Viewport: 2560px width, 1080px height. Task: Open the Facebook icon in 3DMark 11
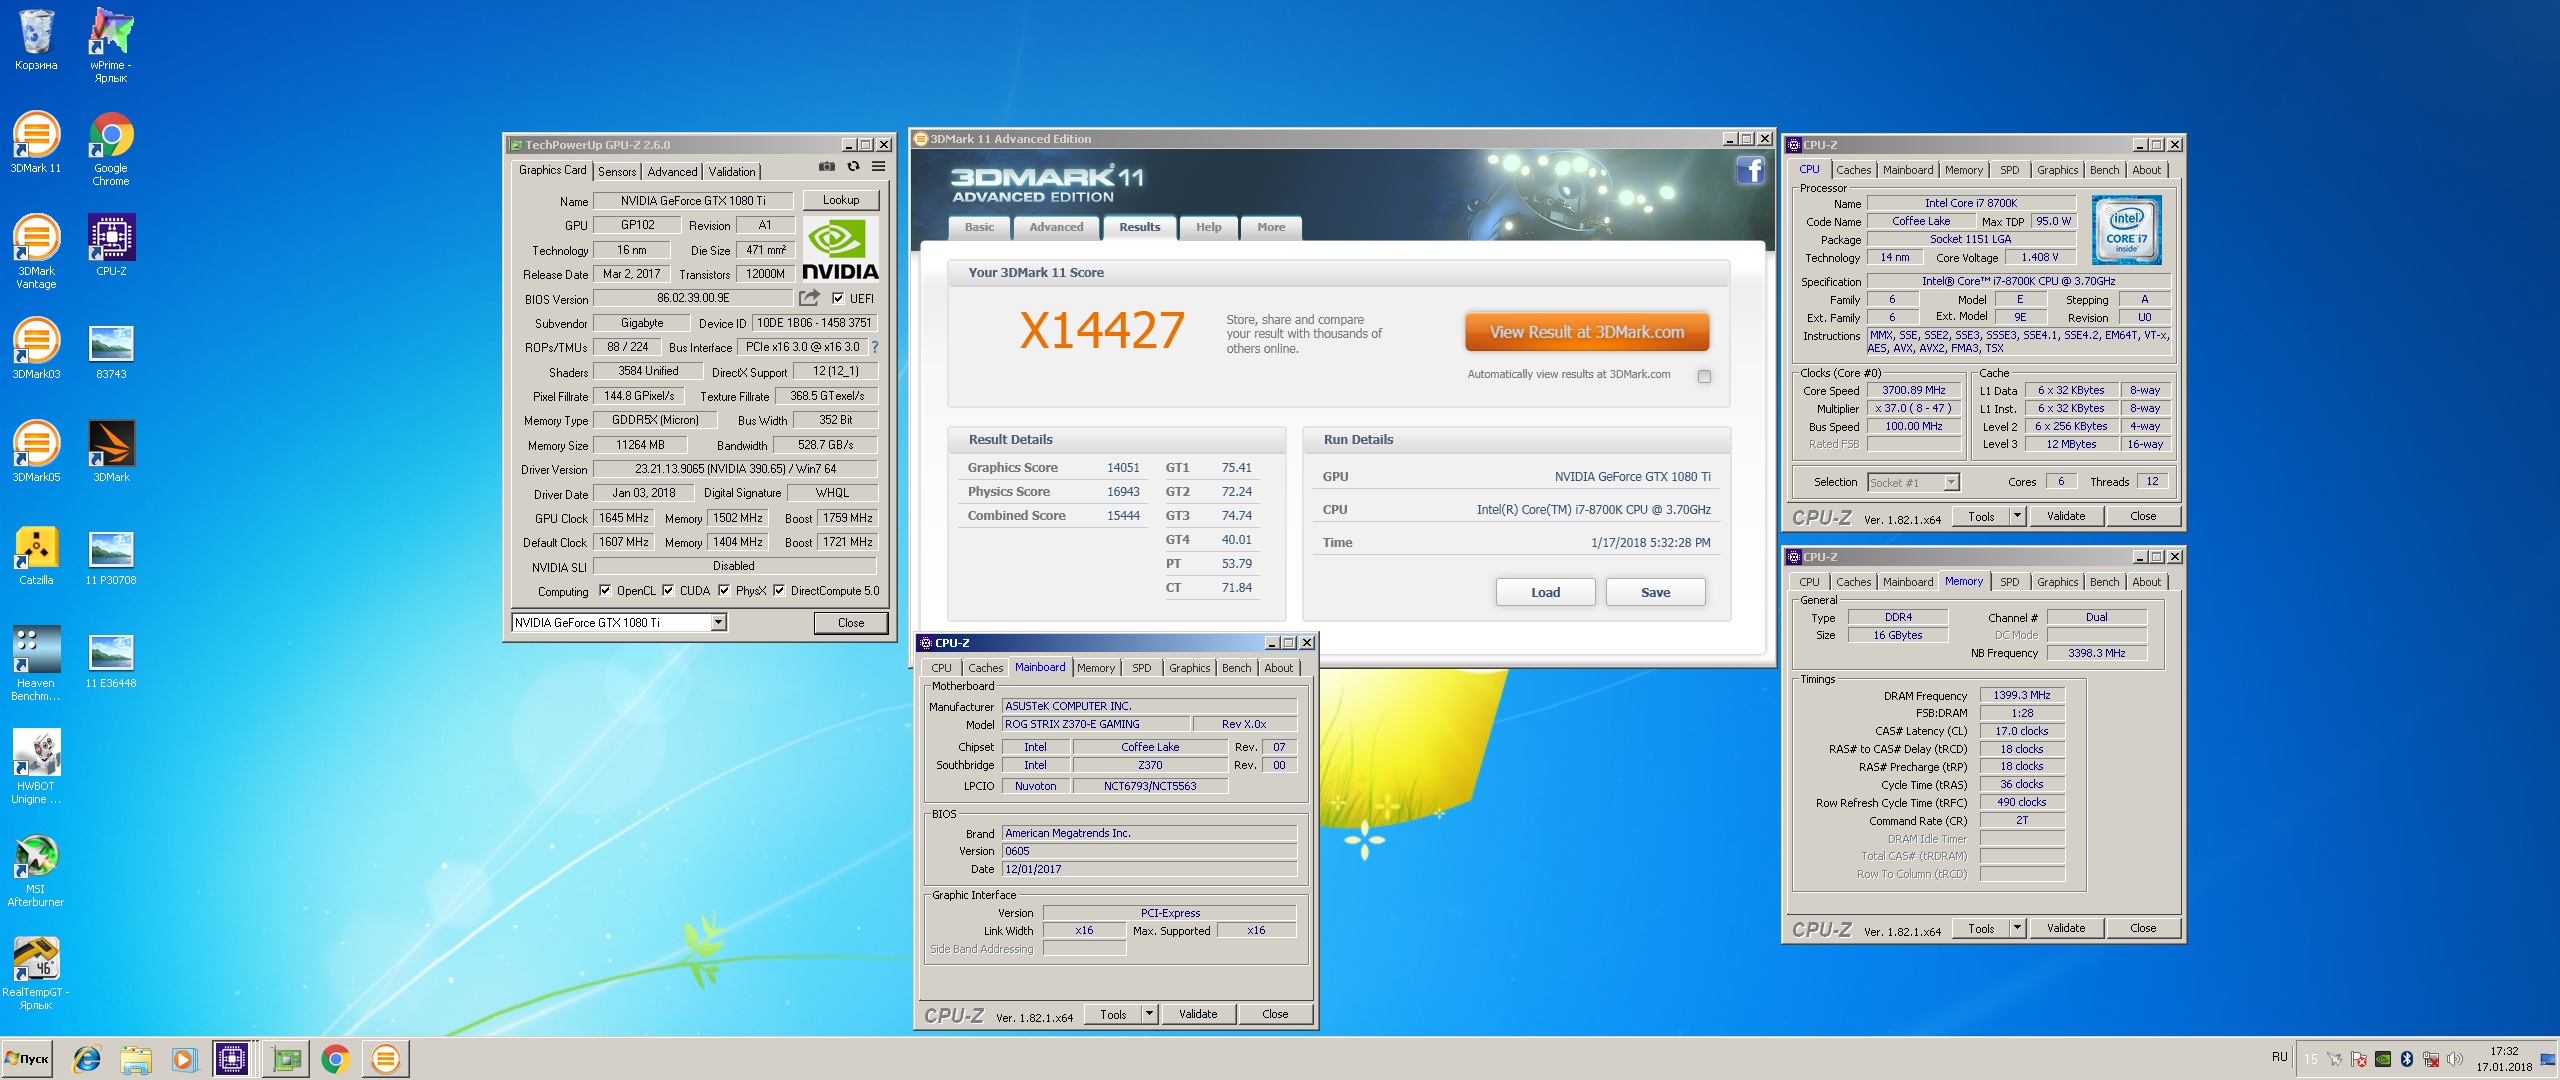[x=1750, y=171]
